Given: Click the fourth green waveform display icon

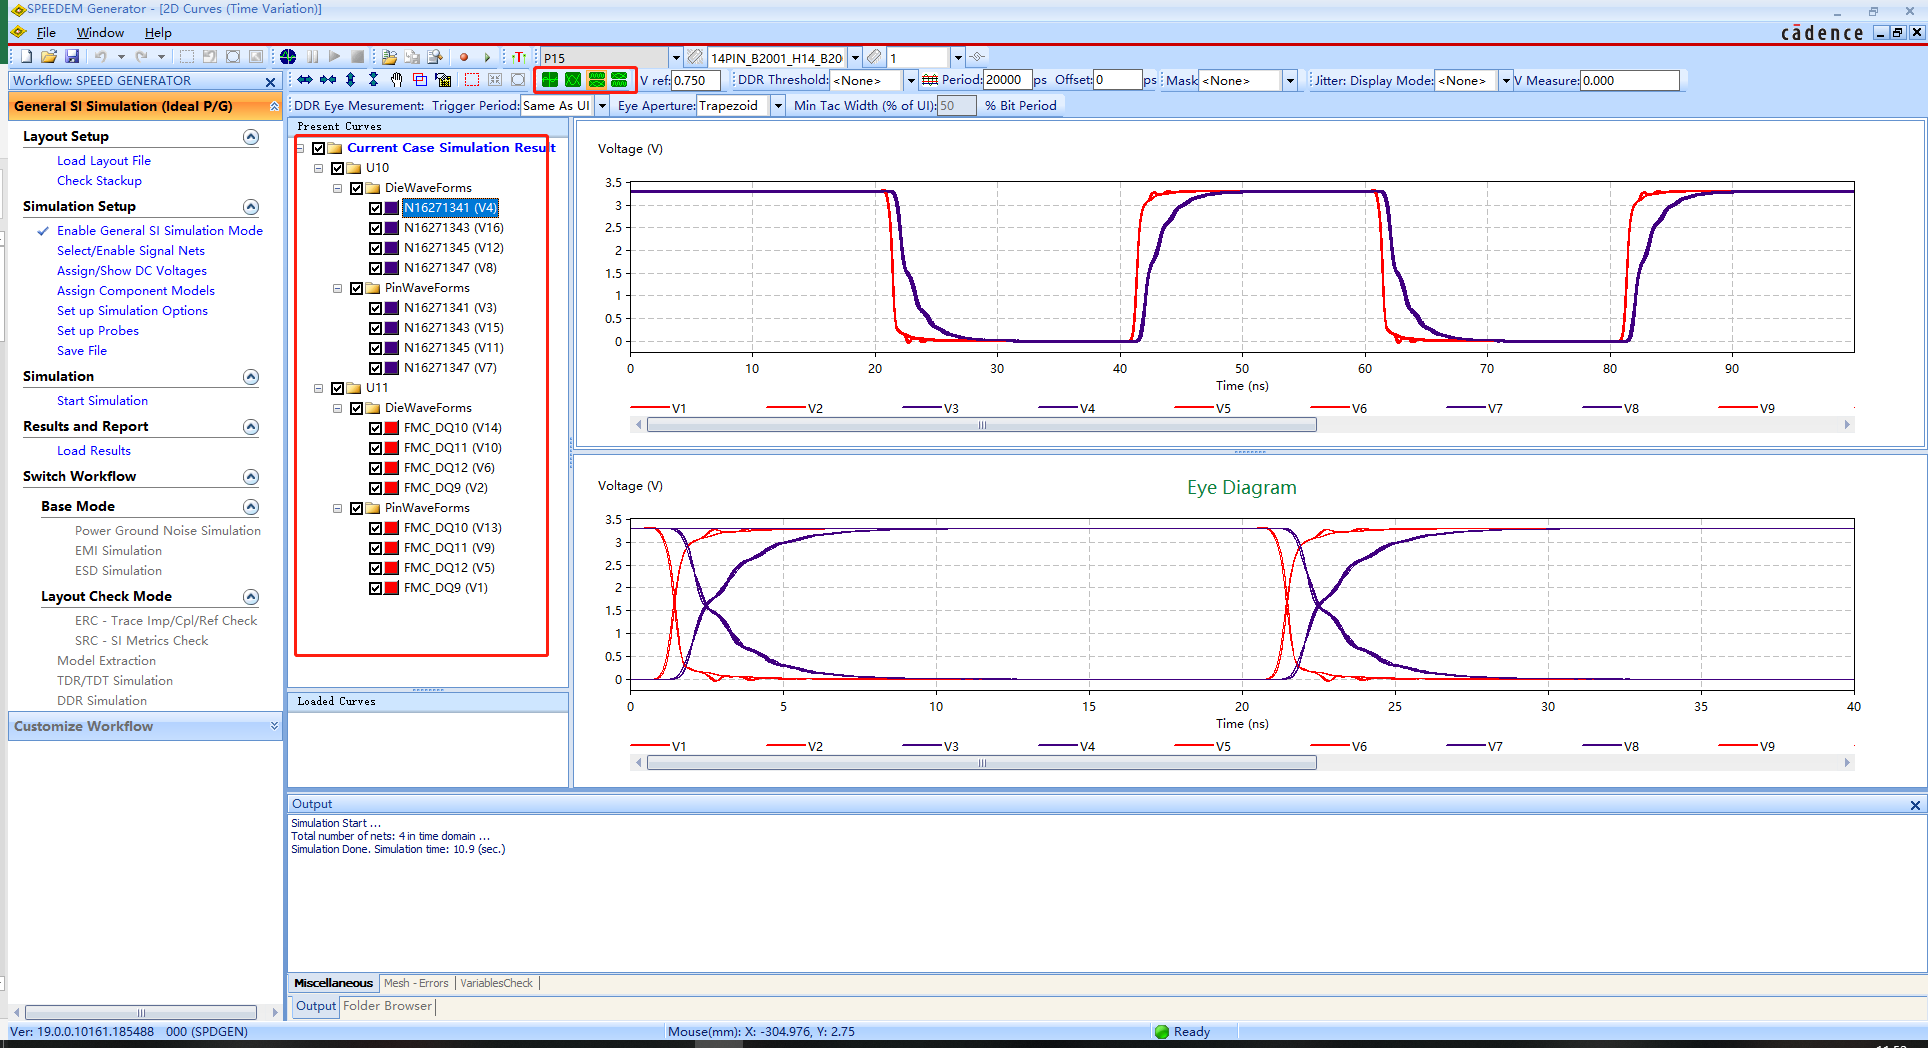Looking at the screenshot, I should (x=620, y=80).
